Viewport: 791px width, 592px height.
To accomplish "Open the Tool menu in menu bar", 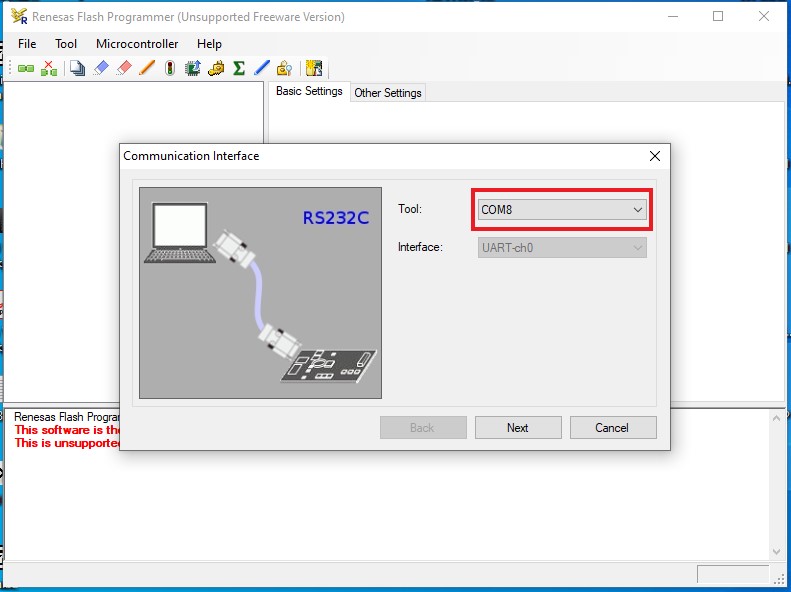I will click(x=66, y=44).
